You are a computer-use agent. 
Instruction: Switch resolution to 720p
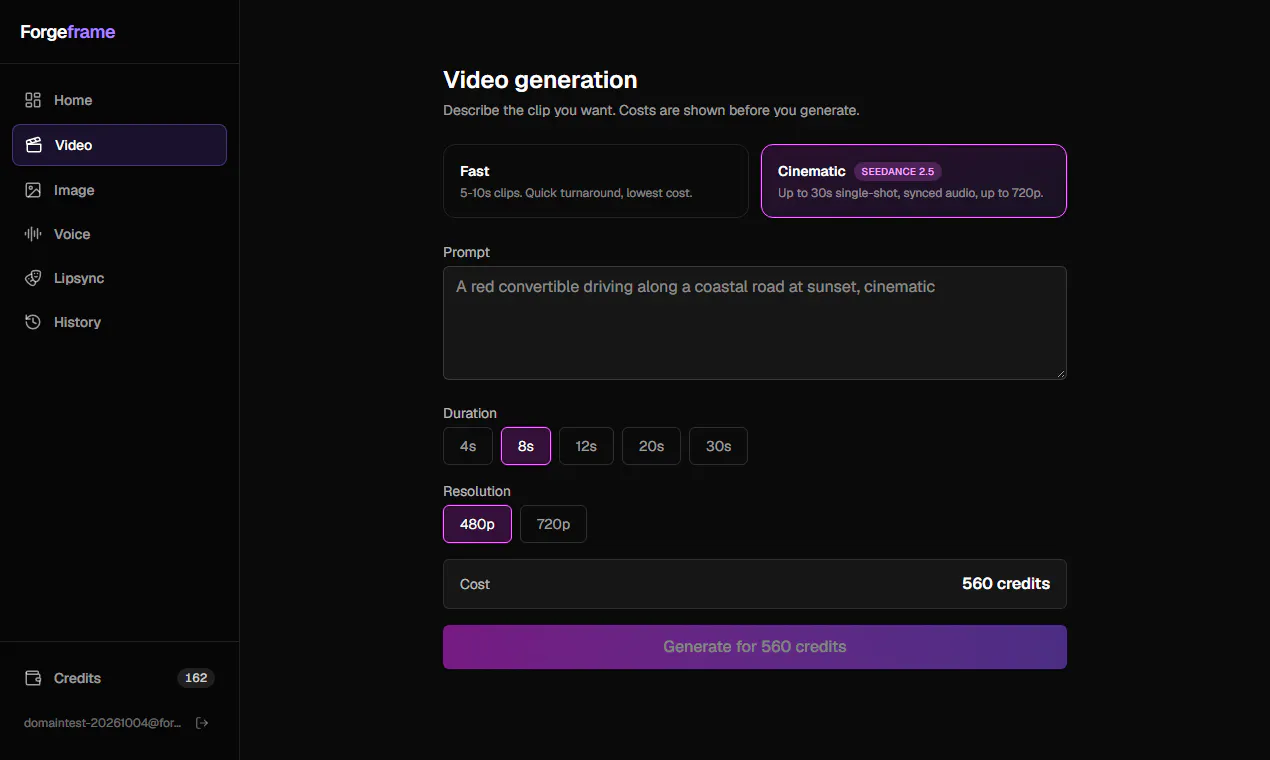point(553,524)
